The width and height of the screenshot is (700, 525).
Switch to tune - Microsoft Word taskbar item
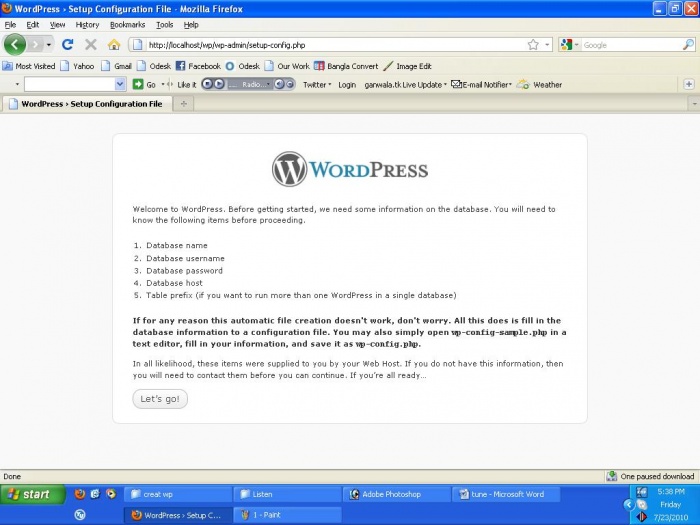click(506, 494)
